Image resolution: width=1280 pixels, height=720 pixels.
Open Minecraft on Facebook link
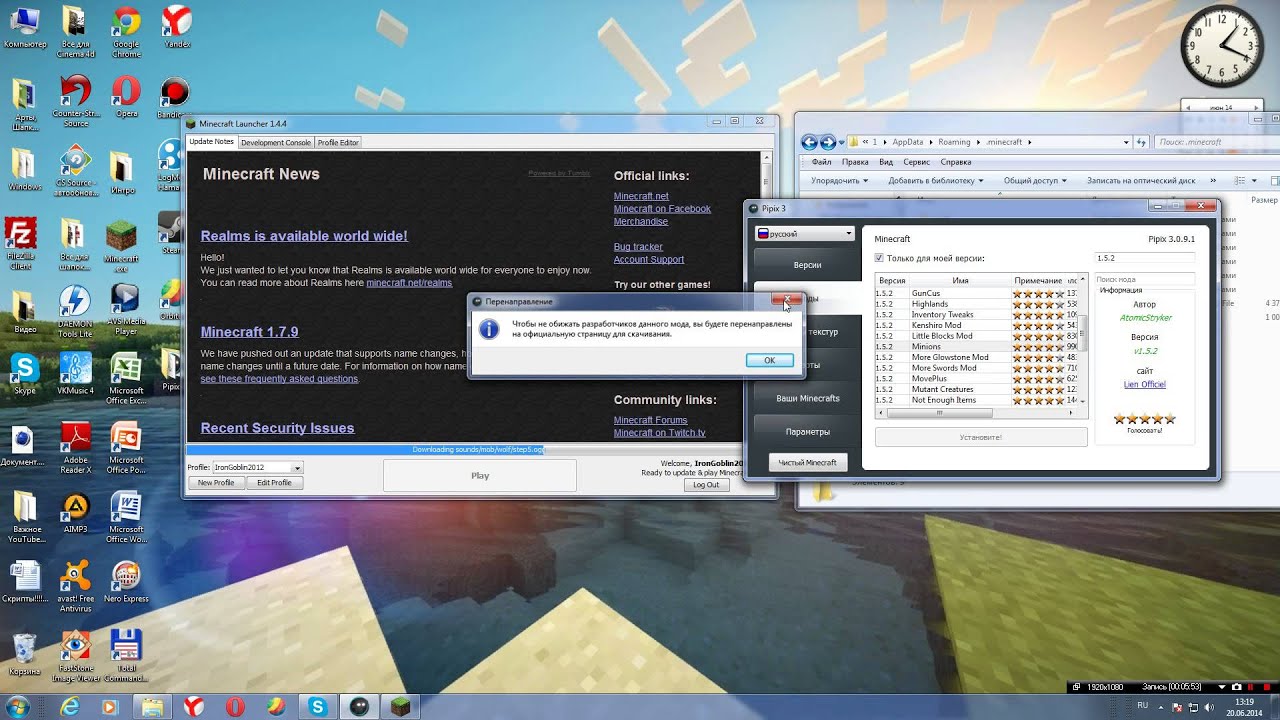[662, 209]
